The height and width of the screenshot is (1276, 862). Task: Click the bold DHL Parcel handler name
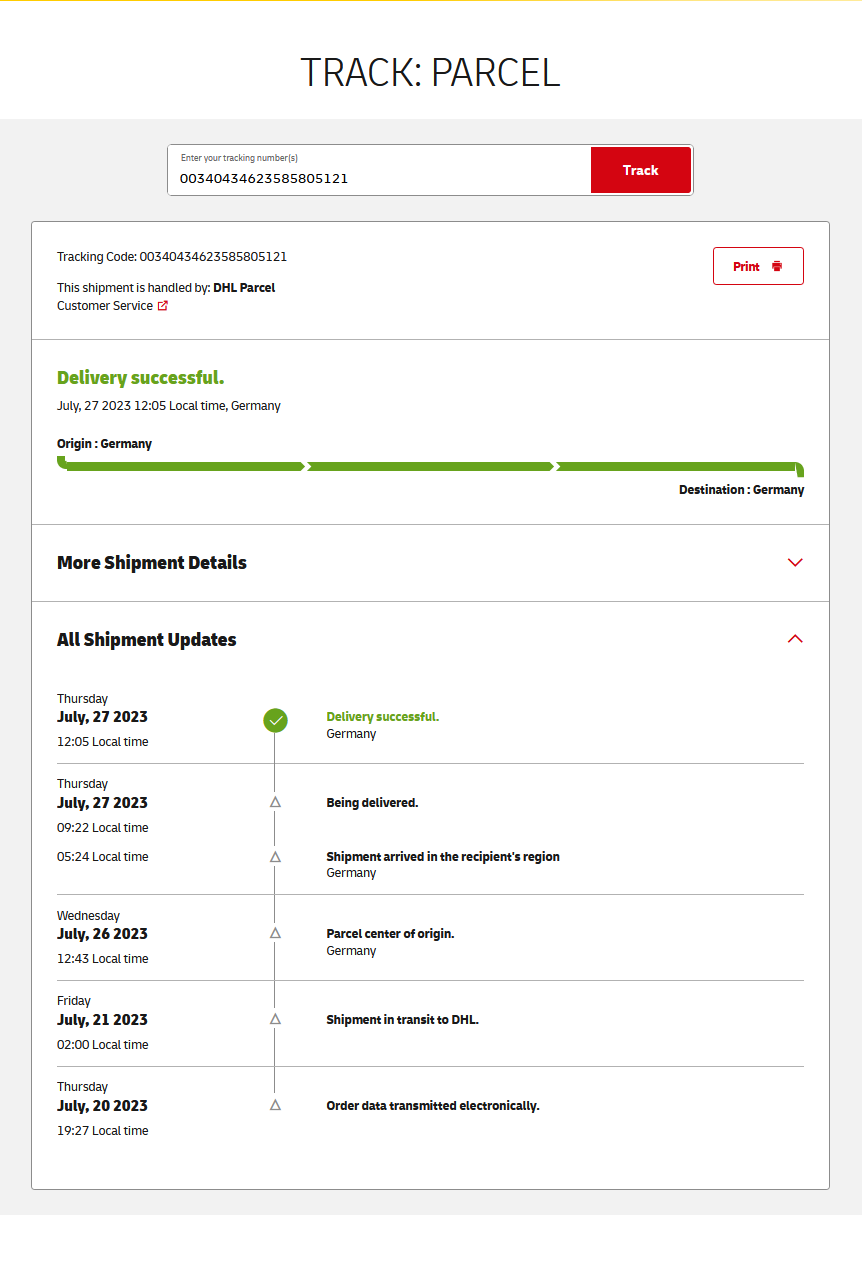244,288
